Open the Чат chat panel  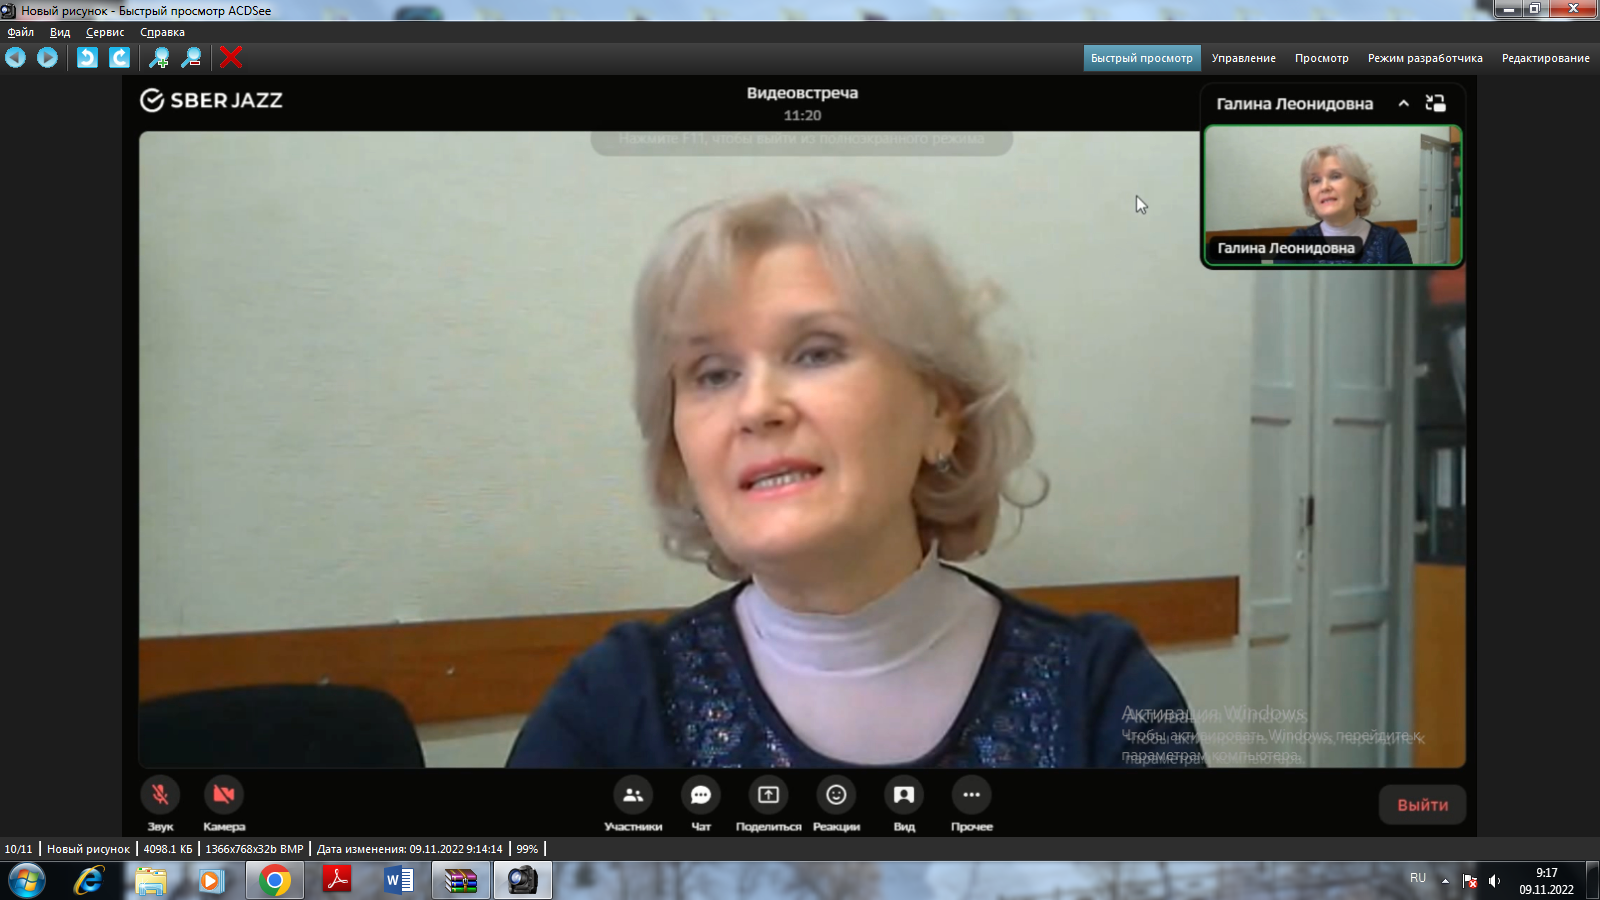(x=701, y=795)
